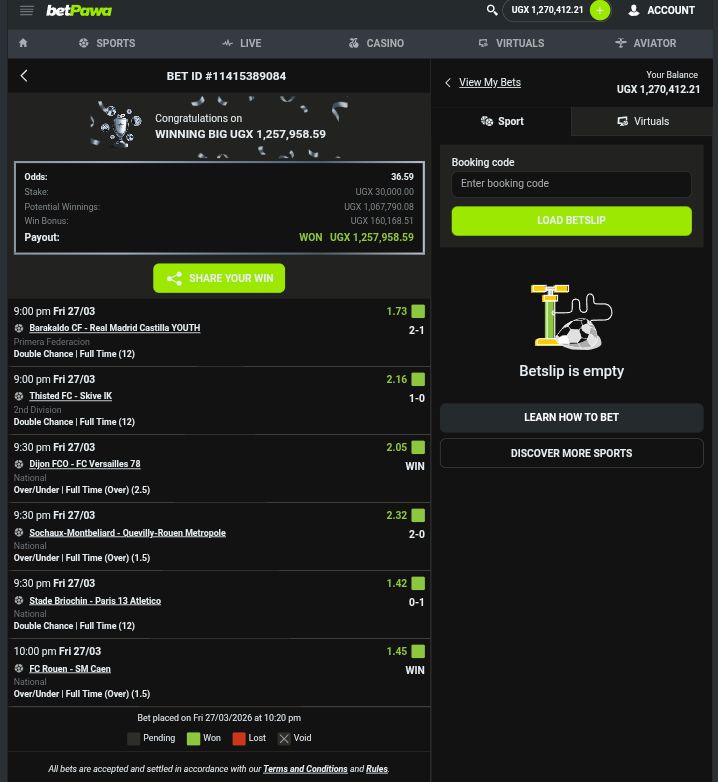Click the football icon beside Barakaldo CF

[x=19, y=328]
